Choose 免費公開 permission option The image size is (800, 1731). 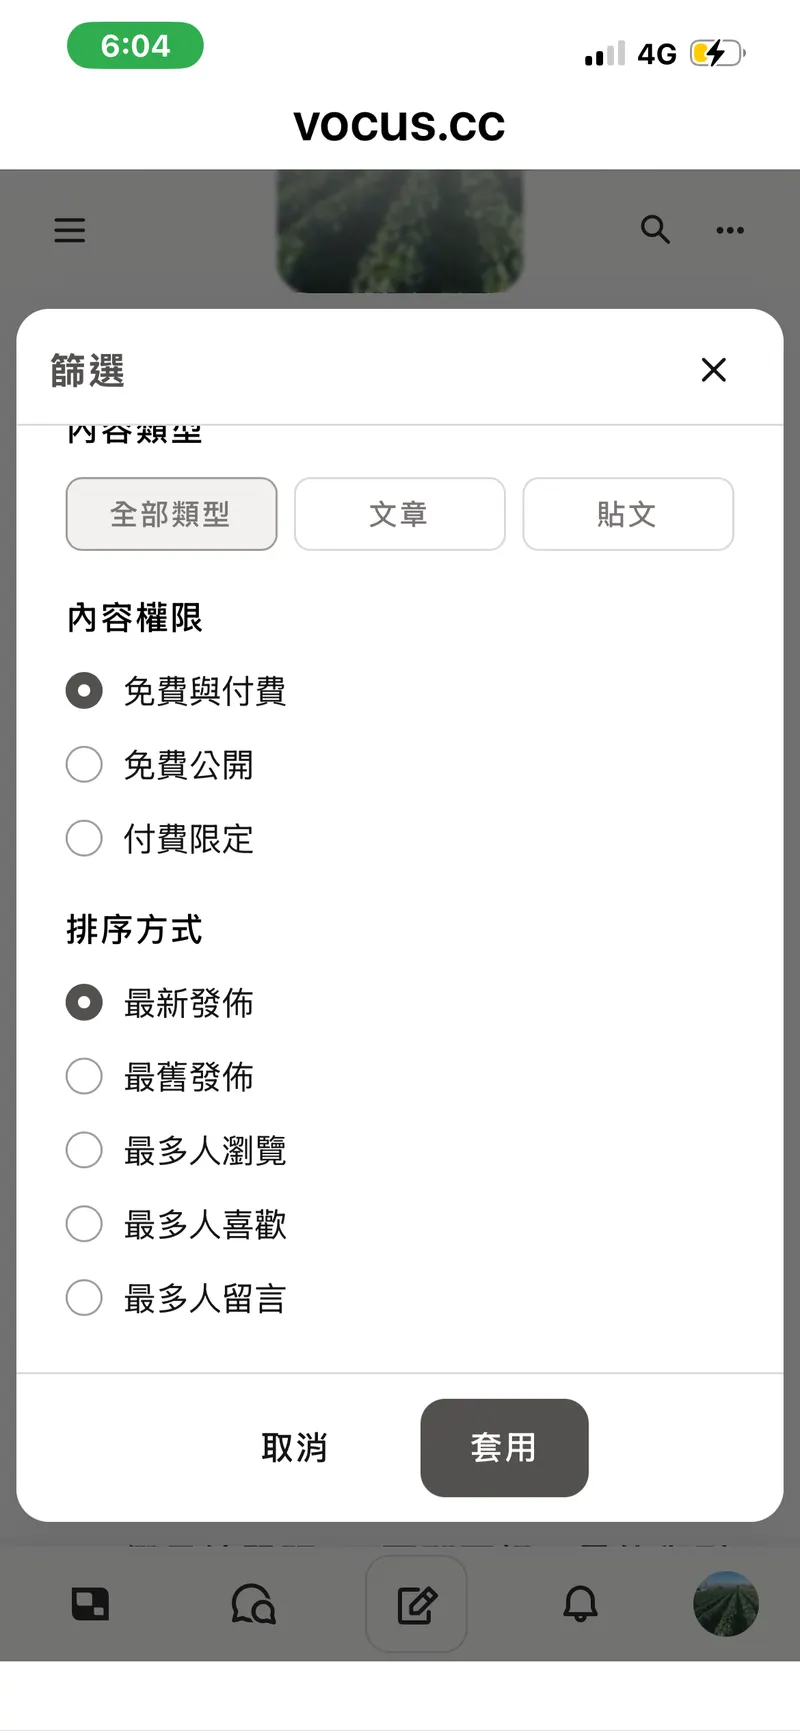pos(84,765)
